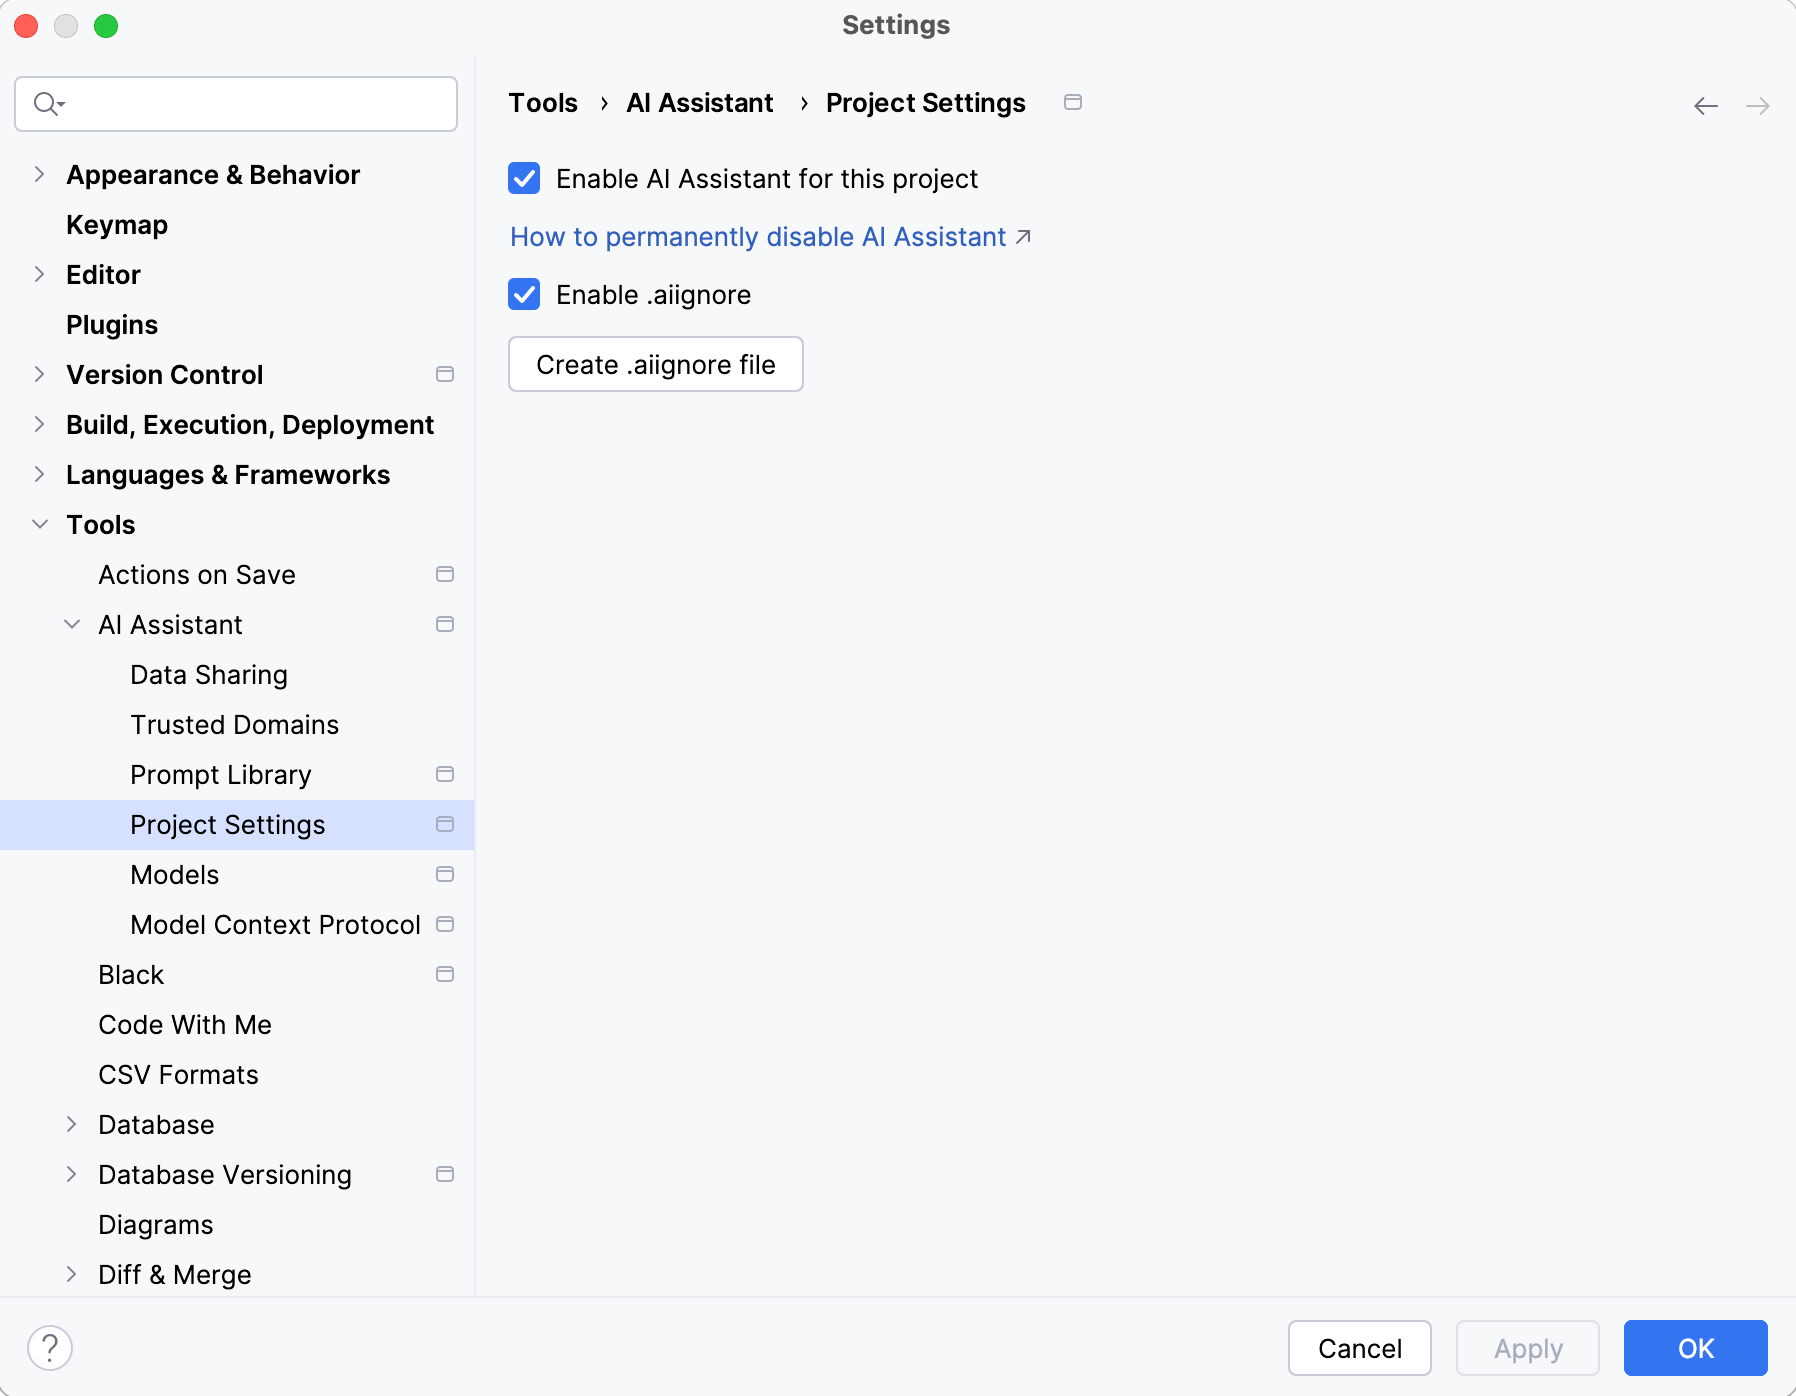Viewport: 1796px width, 1396px height.
Task: Expand the Database tree node
Action: click(x=72, y=1125)
